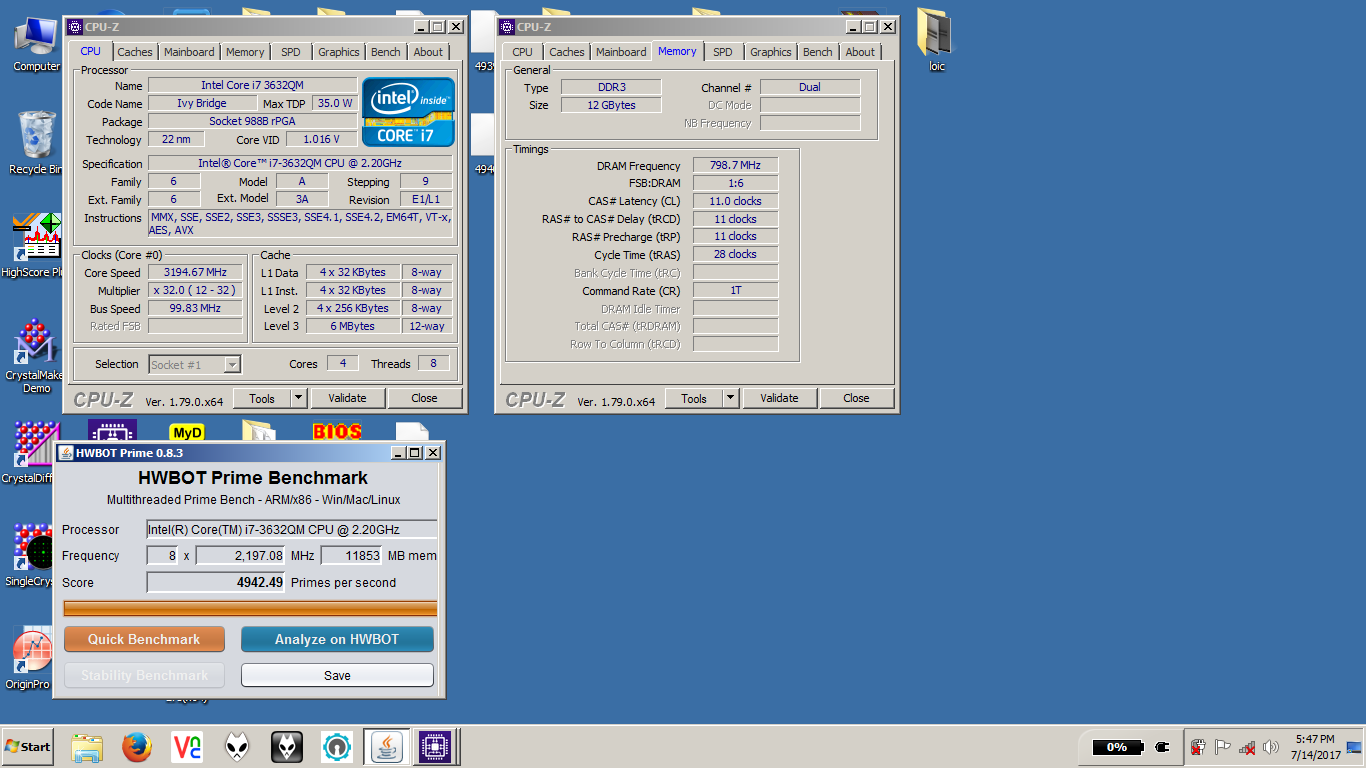This screenshot has height=768, width=1366.
Task: Click Analyze on HWBOT button
Action: pyautogui.click(x=337, y=639)
